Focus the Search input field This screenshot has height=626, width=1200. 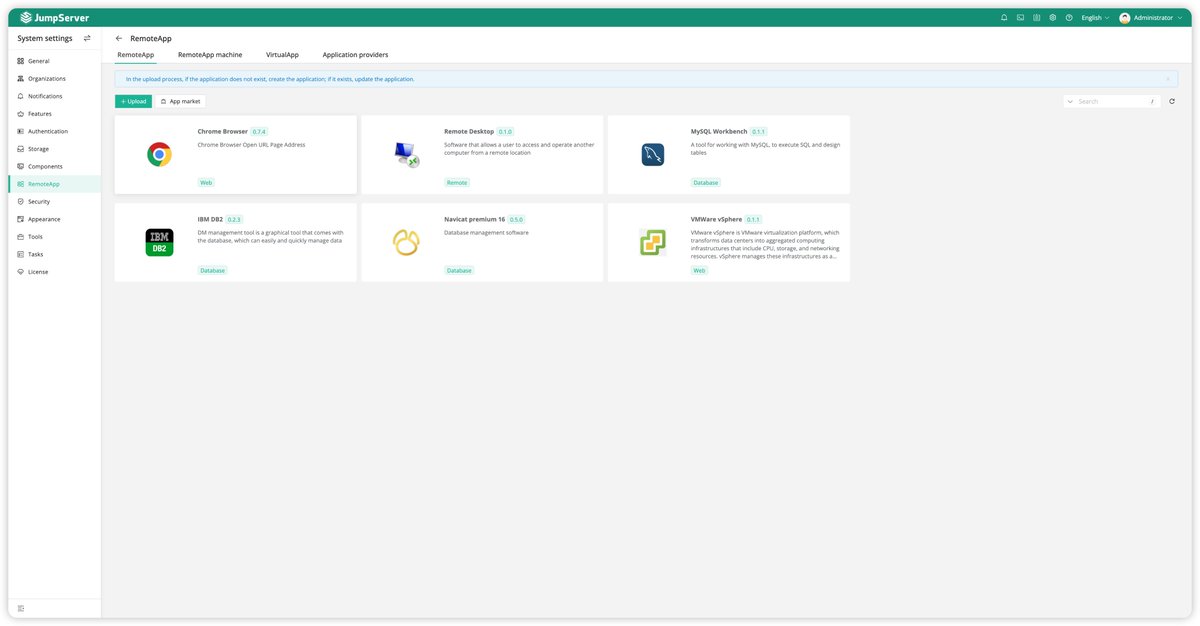tap(1112, 101)
